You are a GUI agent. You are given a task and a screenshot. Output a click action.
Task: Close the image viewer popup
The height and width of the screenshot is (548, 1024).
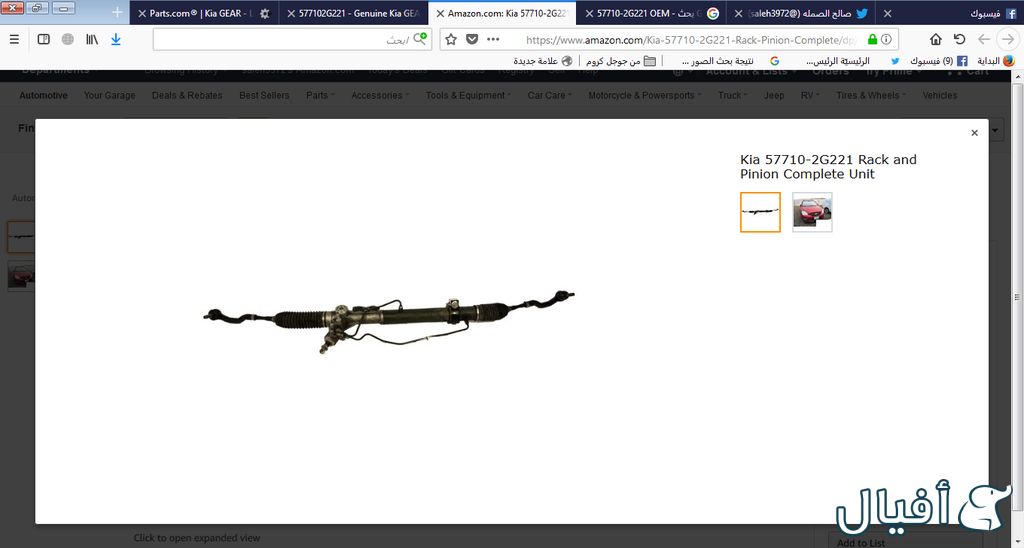click(x=974, y=133)
